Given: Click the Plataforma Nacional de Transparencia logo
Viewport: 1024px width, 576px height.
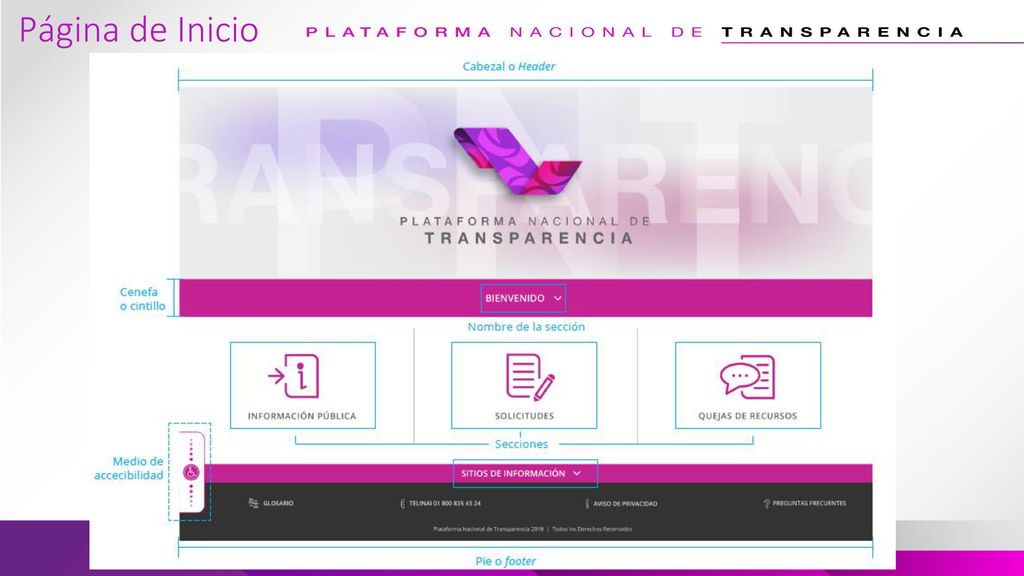Looking at the screenshot, I should click(x=518, y=162).
